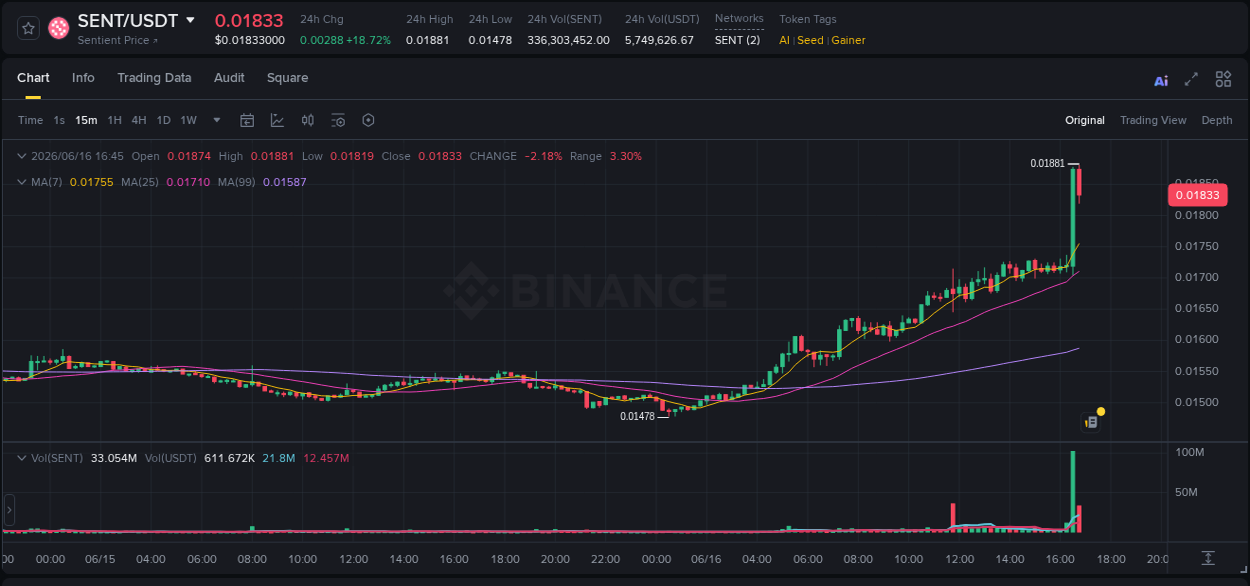Click the 0.01881 high price marker
This screenshot has width=1250, height=586.
pyautogui.click(x=1047, y=163)
